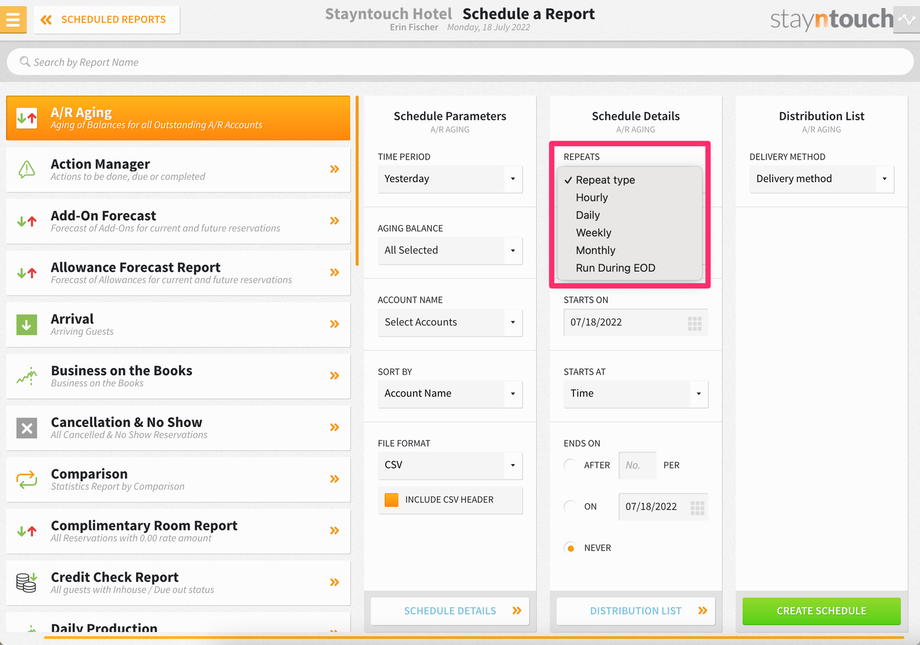Click the orange report list scrollbar

coord(357,181)
